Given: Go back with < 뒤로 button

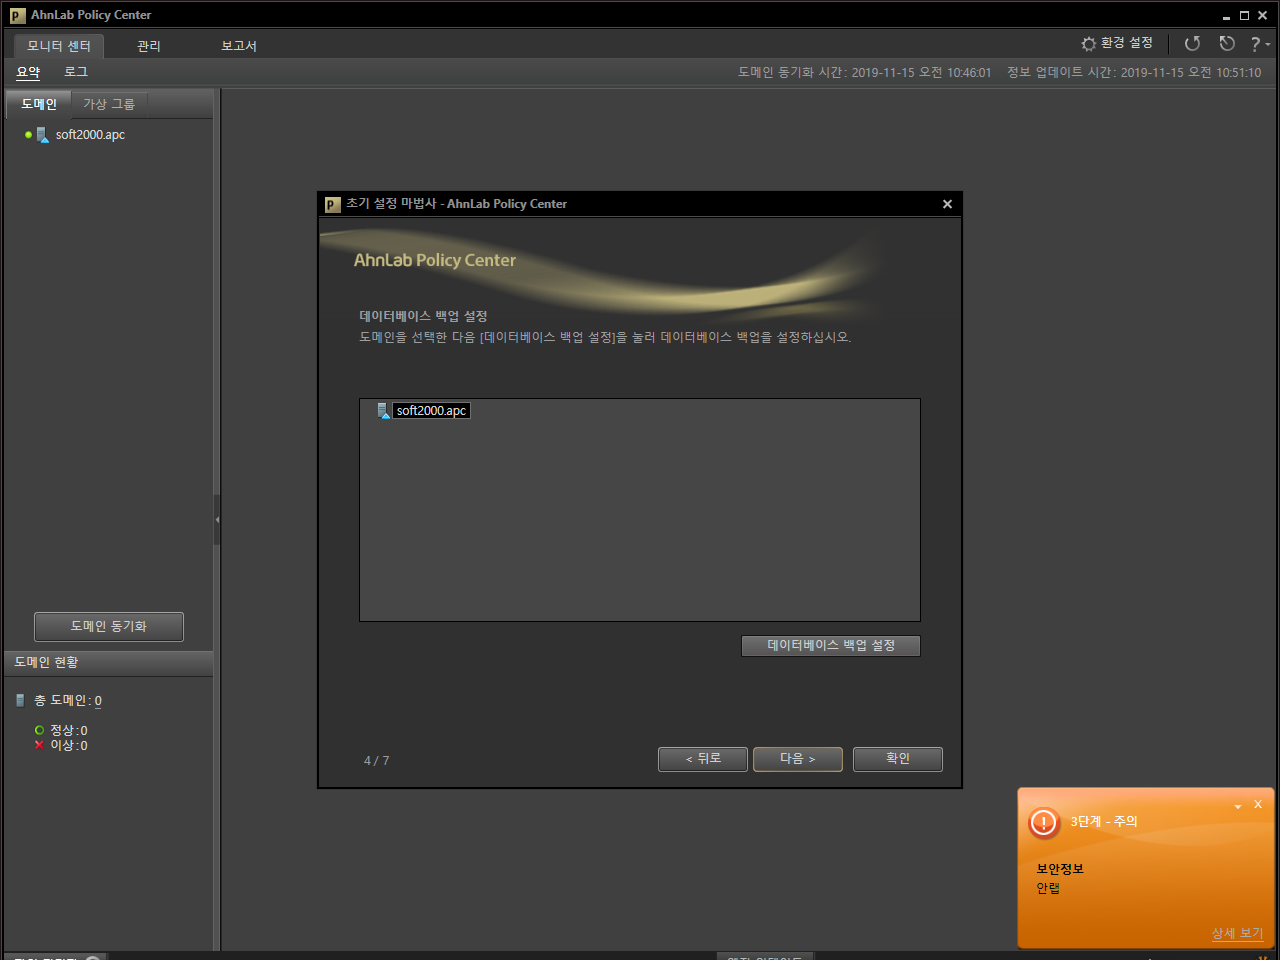Looking at the screenshot, I should [703, 759].
